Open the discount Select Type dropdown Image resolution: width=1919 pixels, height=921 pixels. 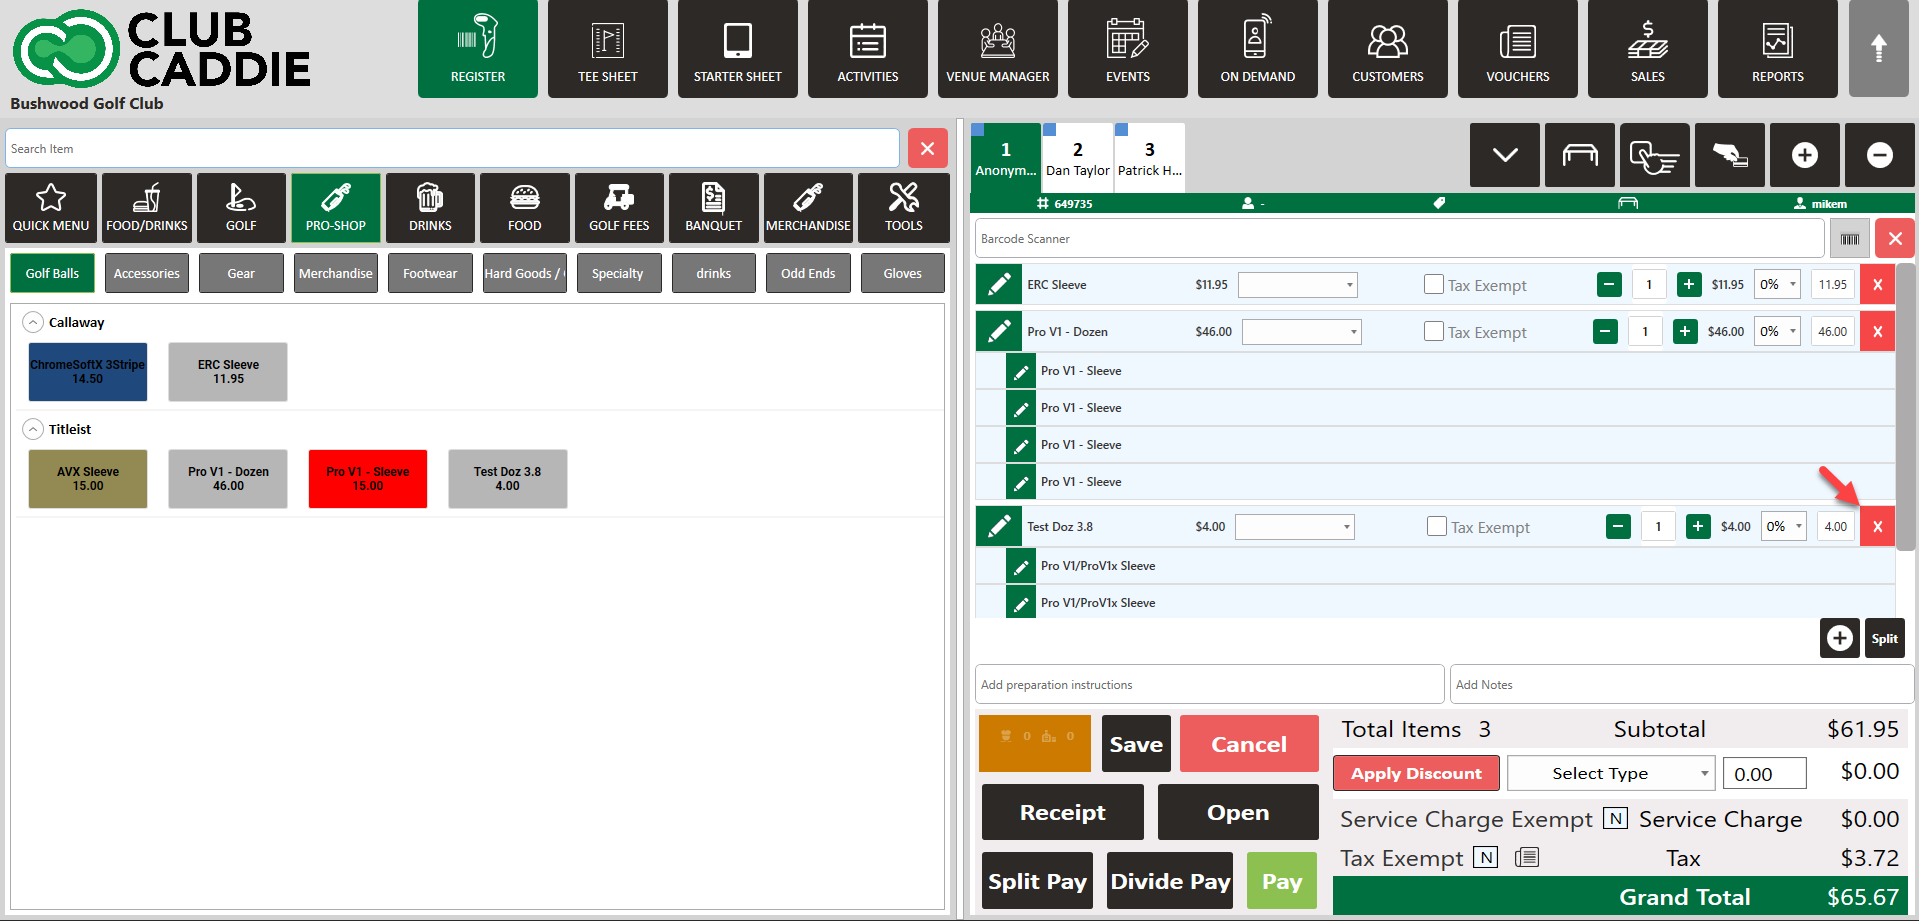click(x=1610, y=773)
